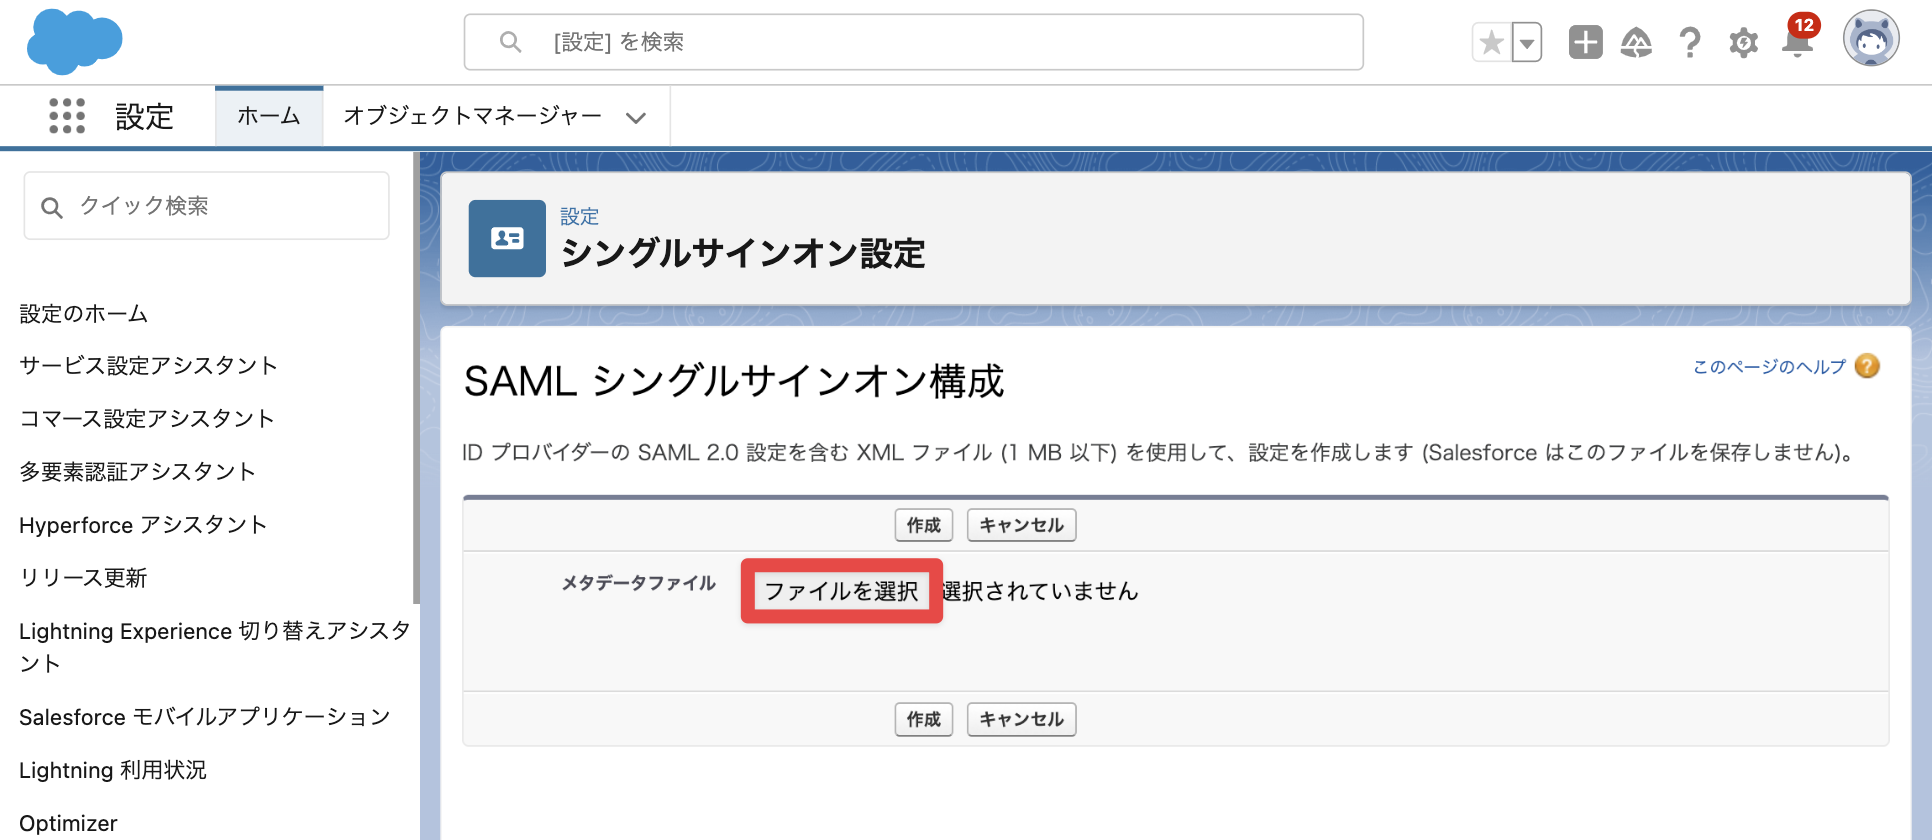This screenshot has width=1932, height=840.
Task: Open the global actions plus icon
Action: tap(1585, 43)
